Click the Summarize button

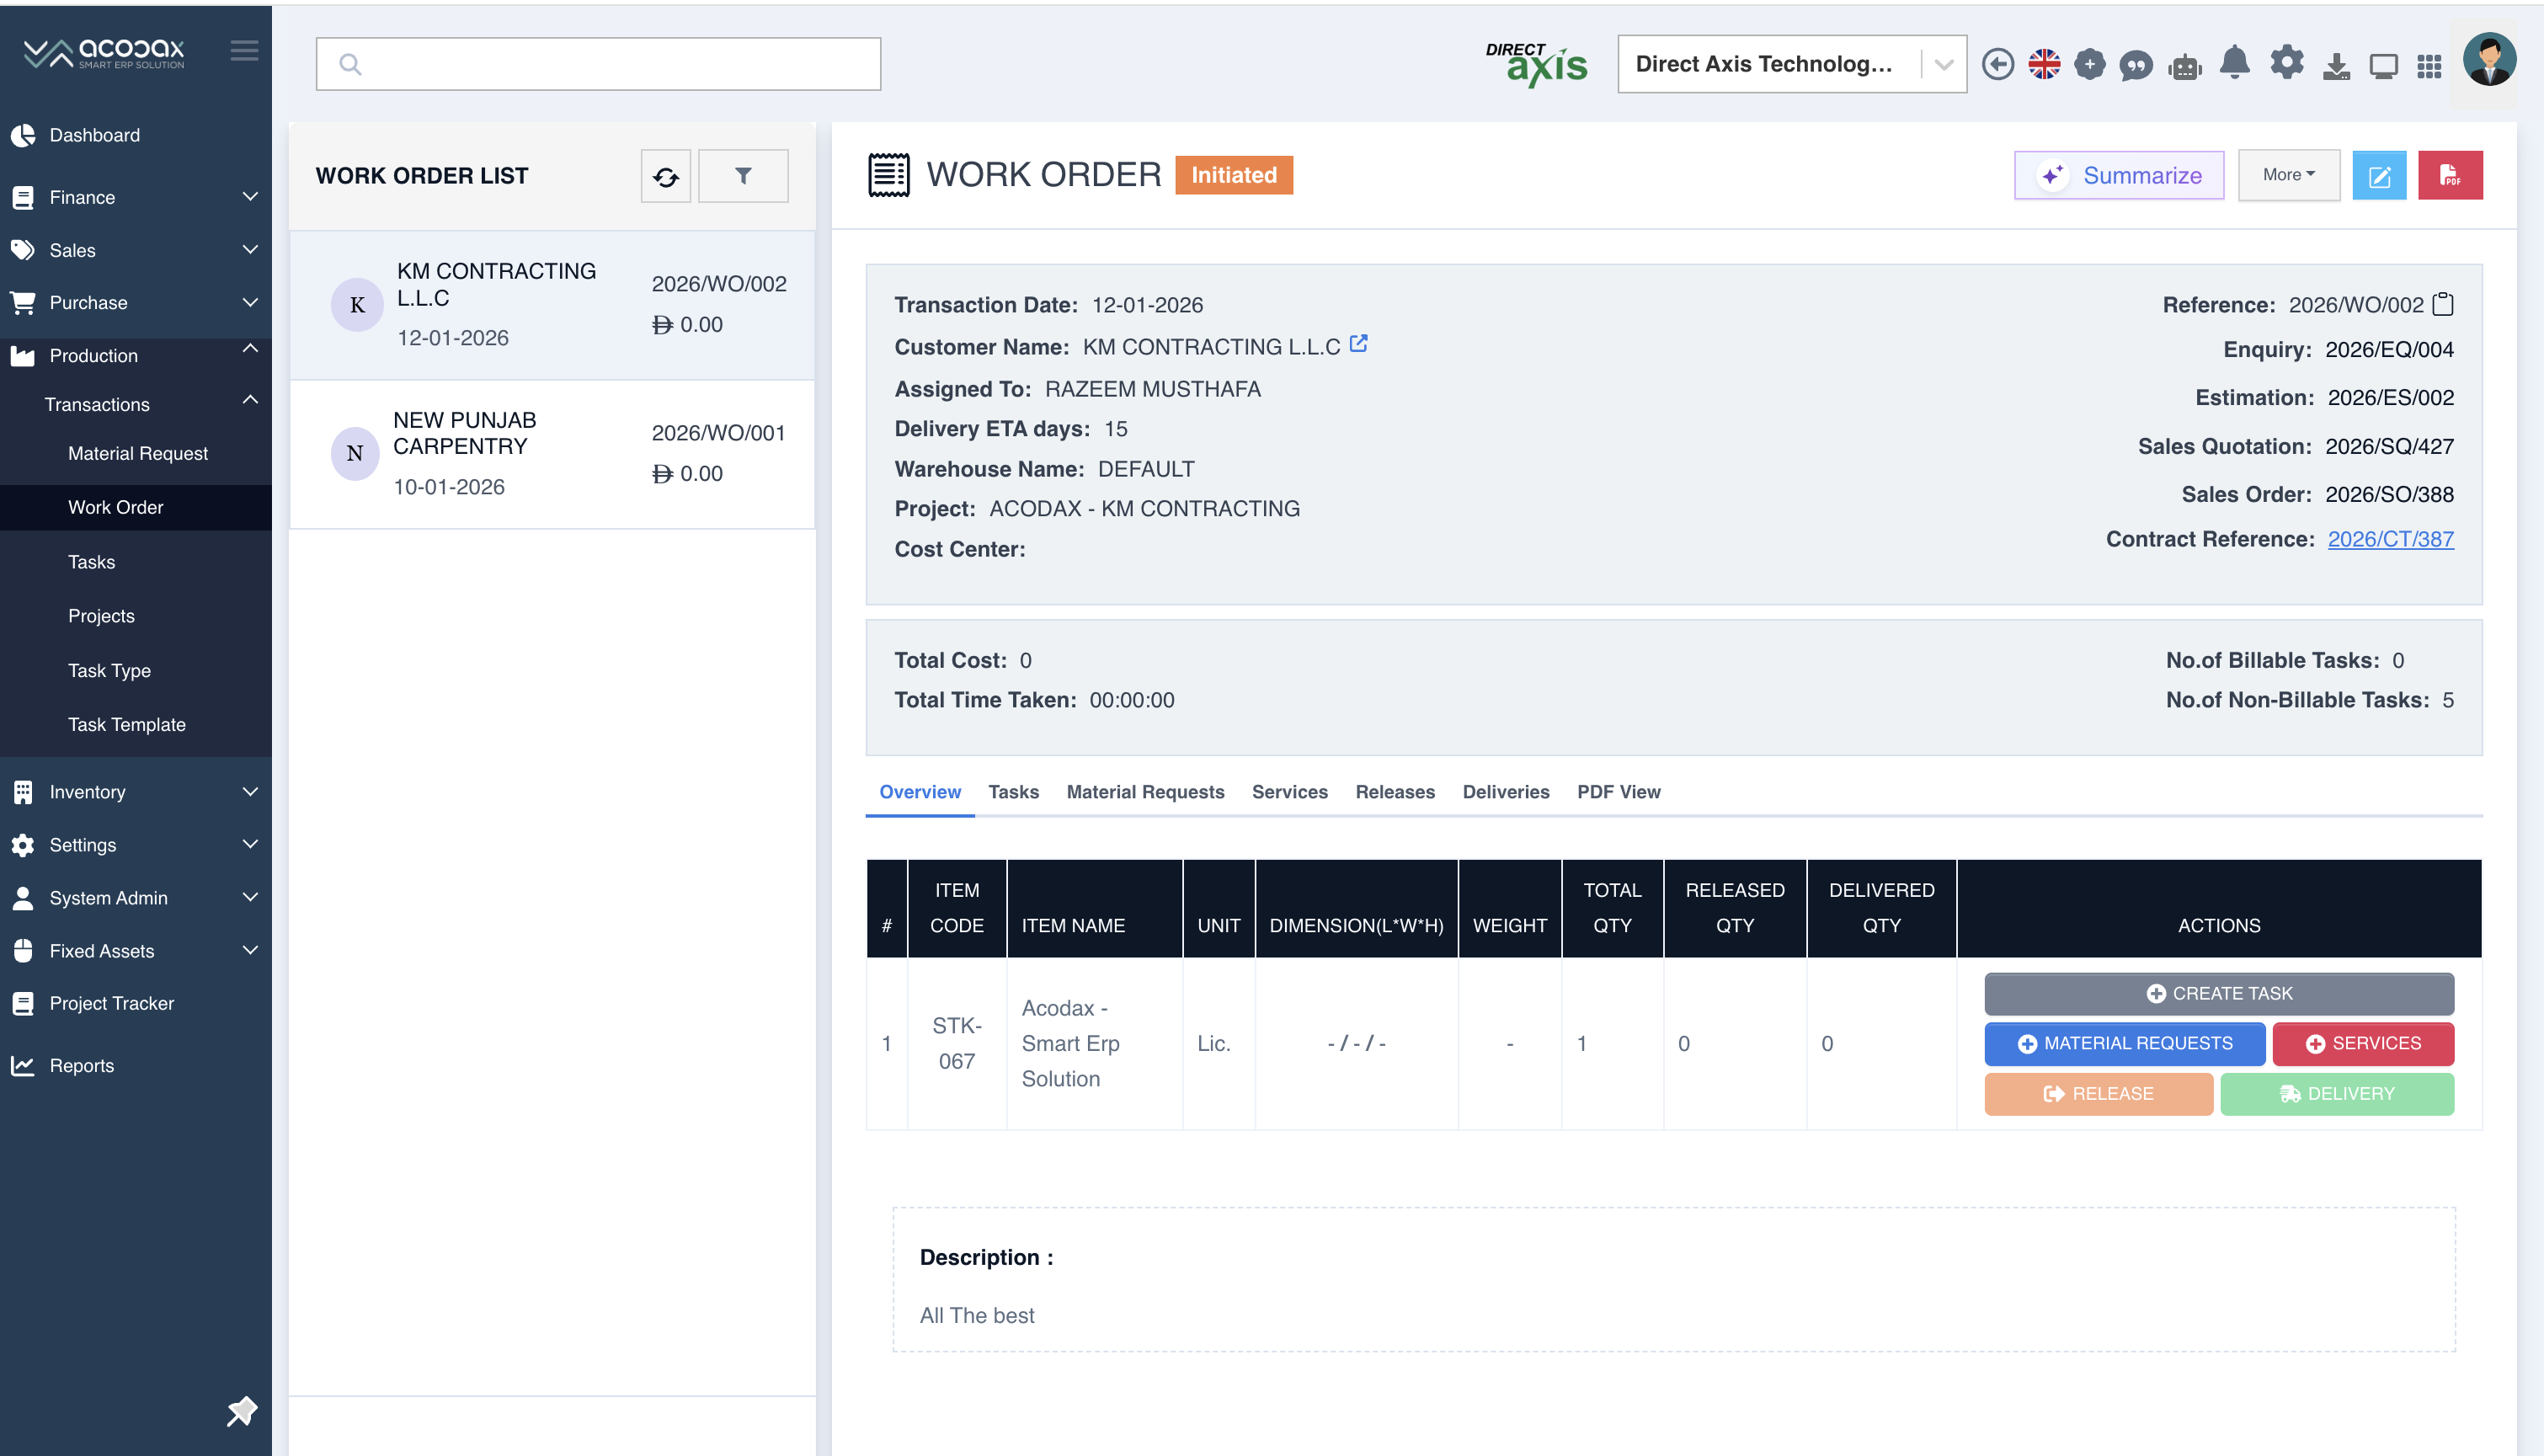2118,176
